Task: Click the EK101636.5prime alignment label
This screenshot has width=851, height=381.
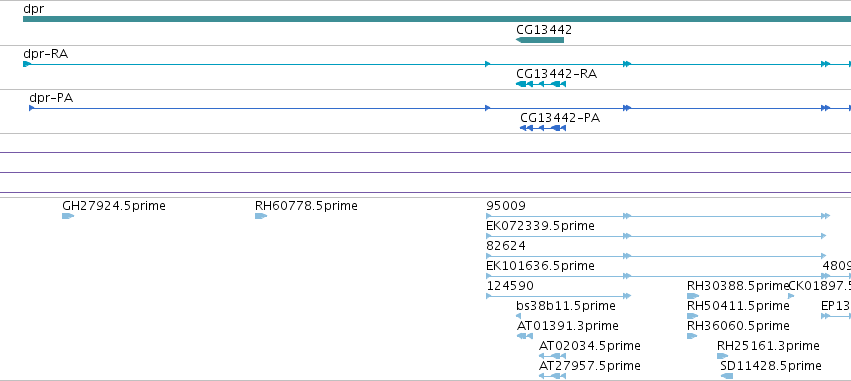Action: tap(540, 265)
